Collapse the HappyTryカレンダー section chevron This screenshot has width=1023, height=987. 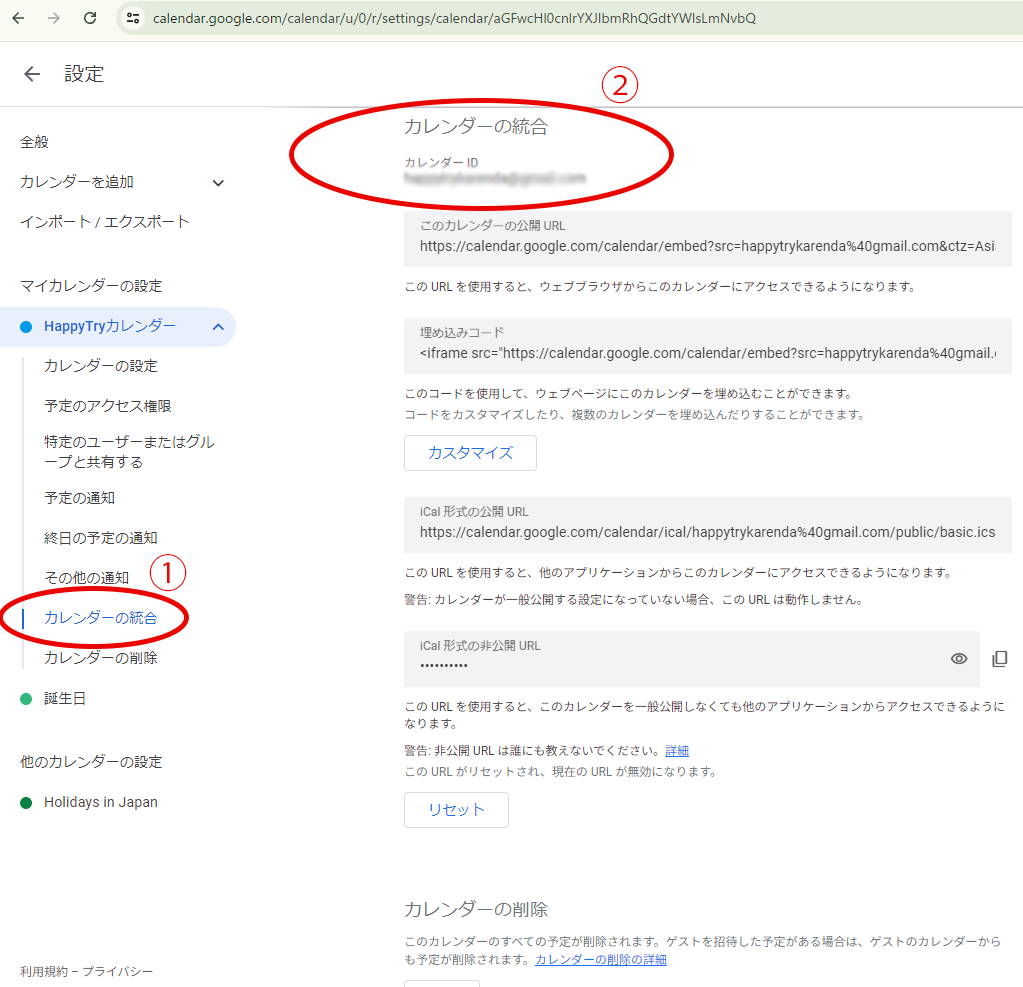pos(217,327)
